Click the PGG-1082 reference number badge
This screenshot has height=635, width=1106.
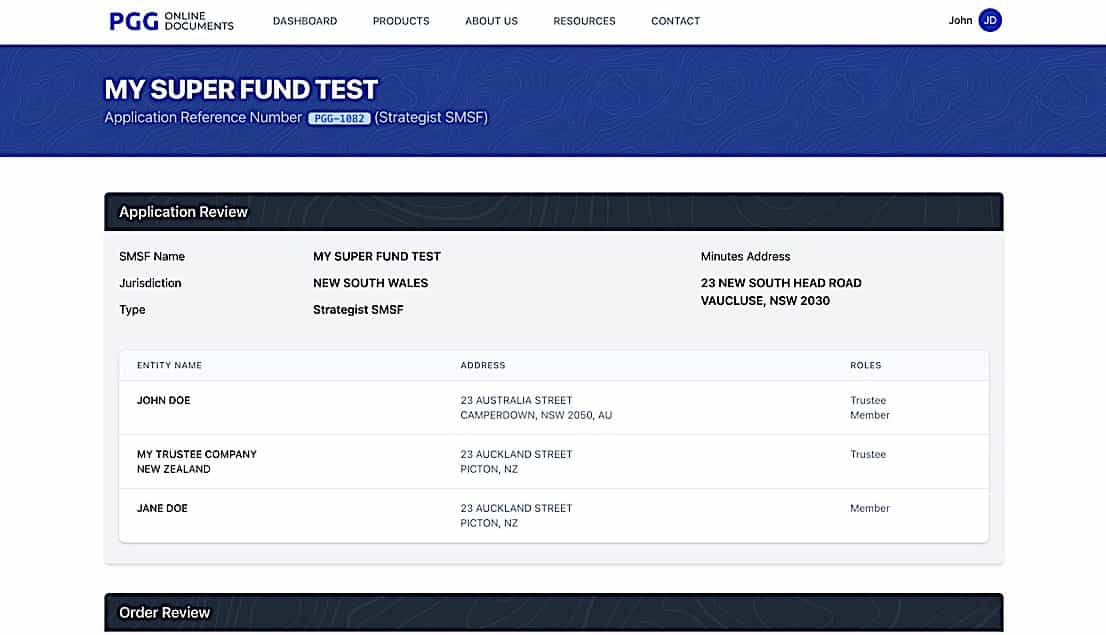pyautogui.click(x=336, y=117)
